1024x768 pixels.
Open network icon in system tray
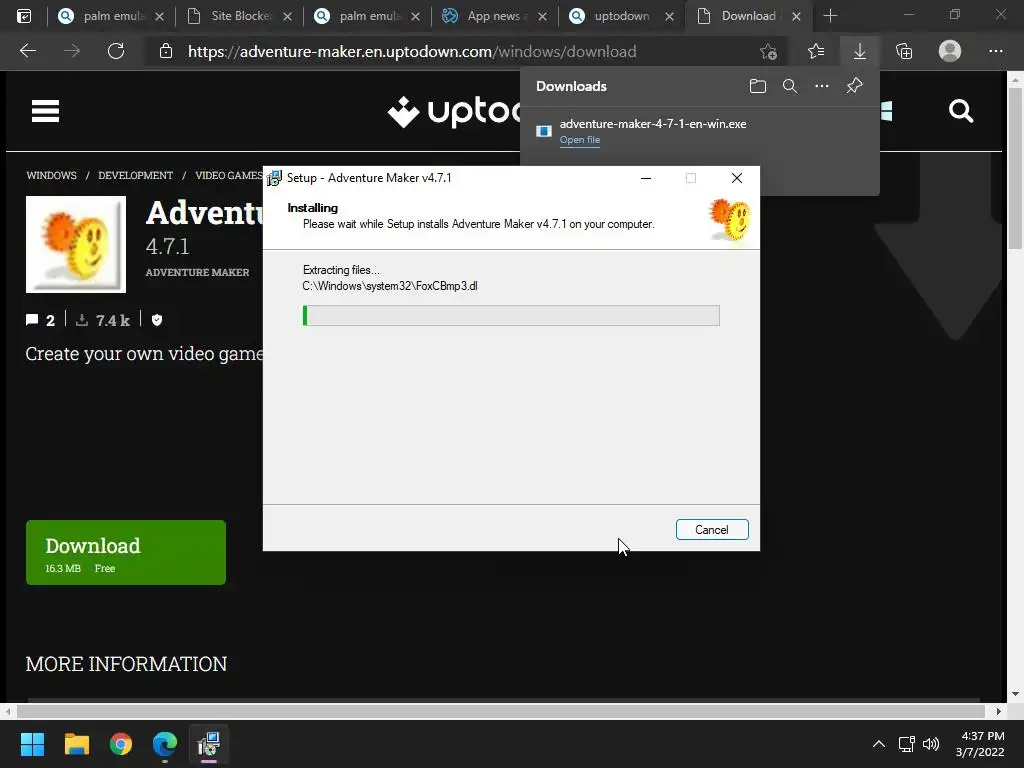[906, 744]
